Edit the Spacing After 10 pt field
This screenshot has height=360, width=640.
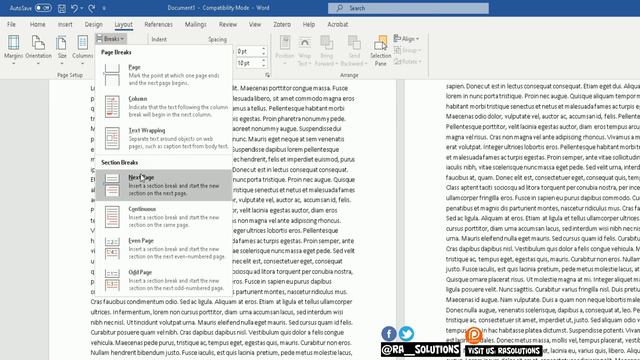[x=248, y=63]
